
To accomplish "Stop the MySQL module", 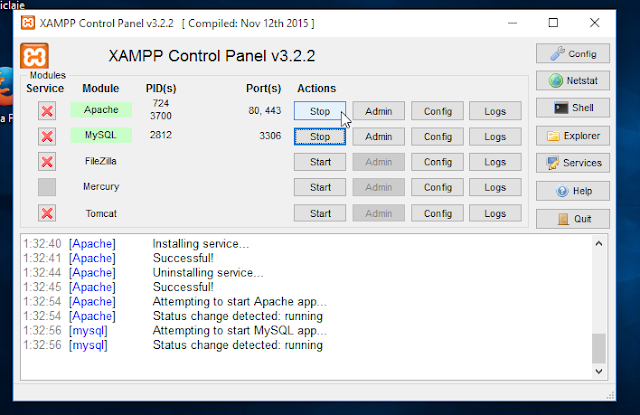I will coord(320,136).
